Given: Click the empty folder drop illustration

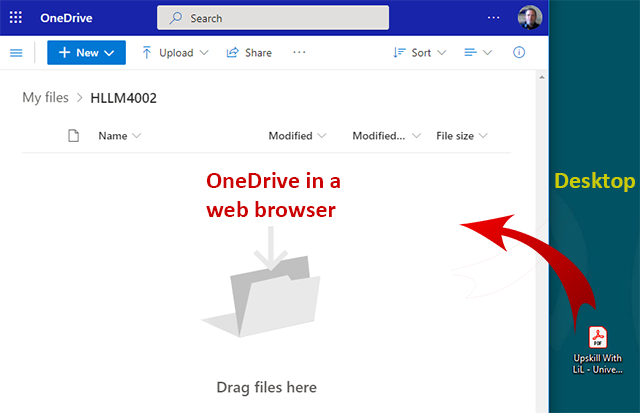Looking at the screenshot, I should 261,282.
